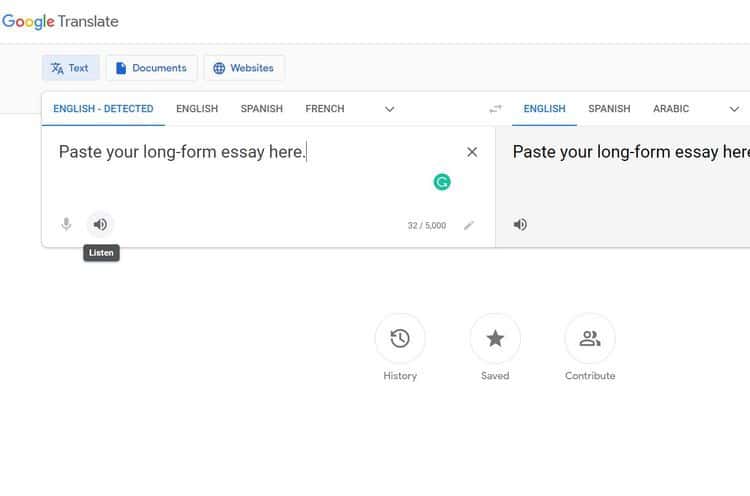750x496 pixels.
Task: Click the 32 / 5,000 character counter
Action: (x=427, y=225)
